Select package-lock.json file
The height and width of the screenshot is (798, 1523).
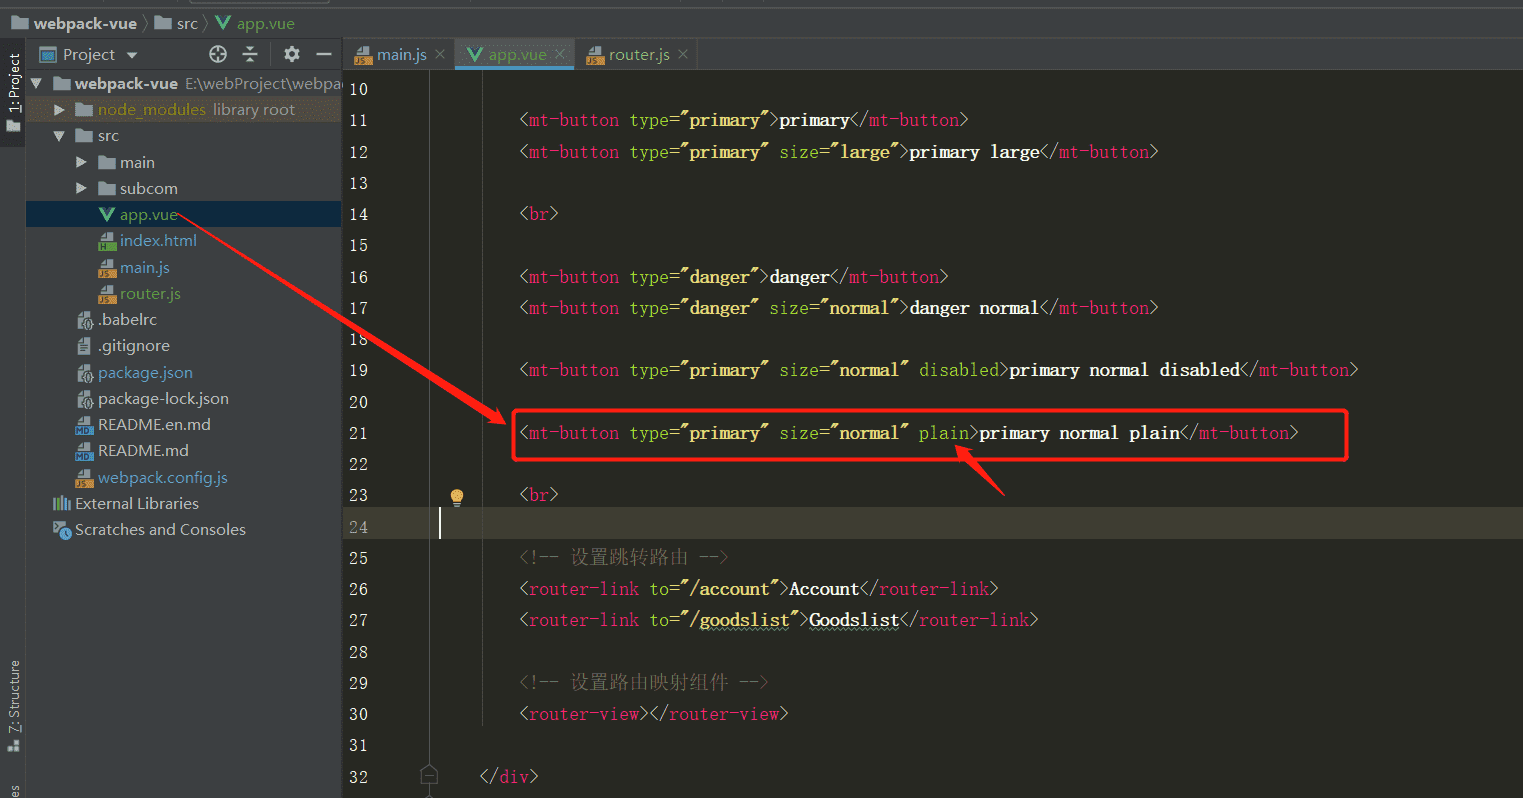[x=163, y=398]
